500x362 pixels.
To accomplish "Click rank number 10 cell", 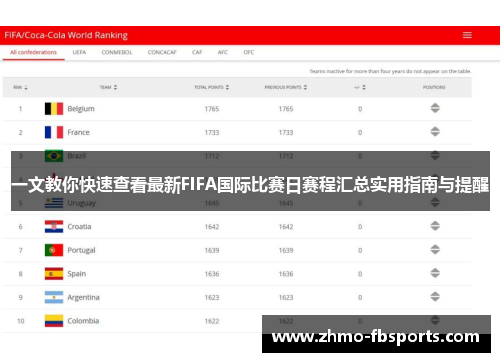I will point(21,321).
